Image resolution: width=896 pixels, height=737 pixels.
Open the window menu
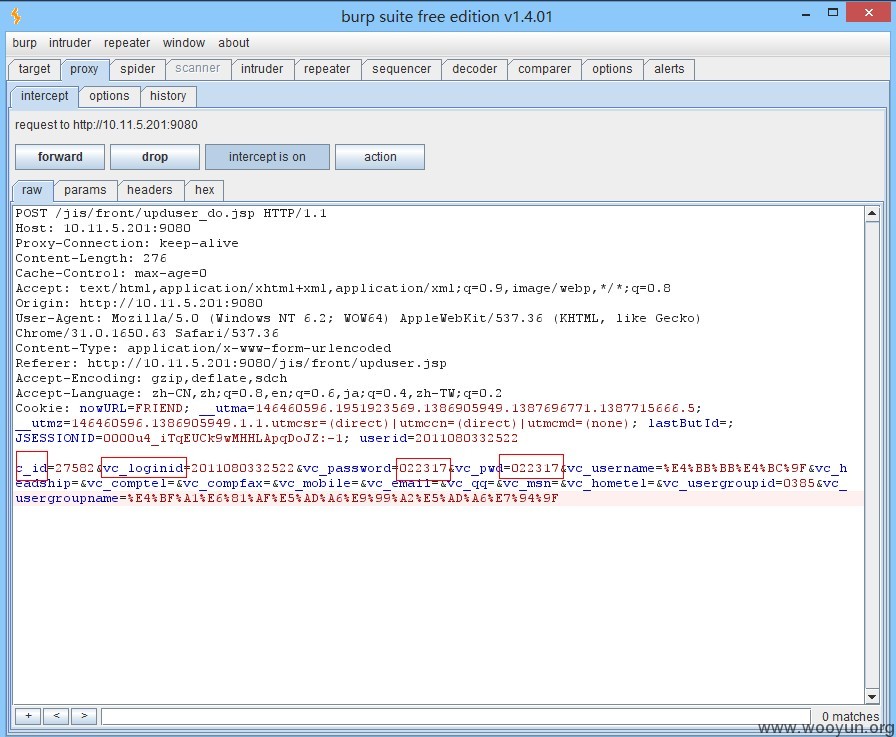(183, 43)
